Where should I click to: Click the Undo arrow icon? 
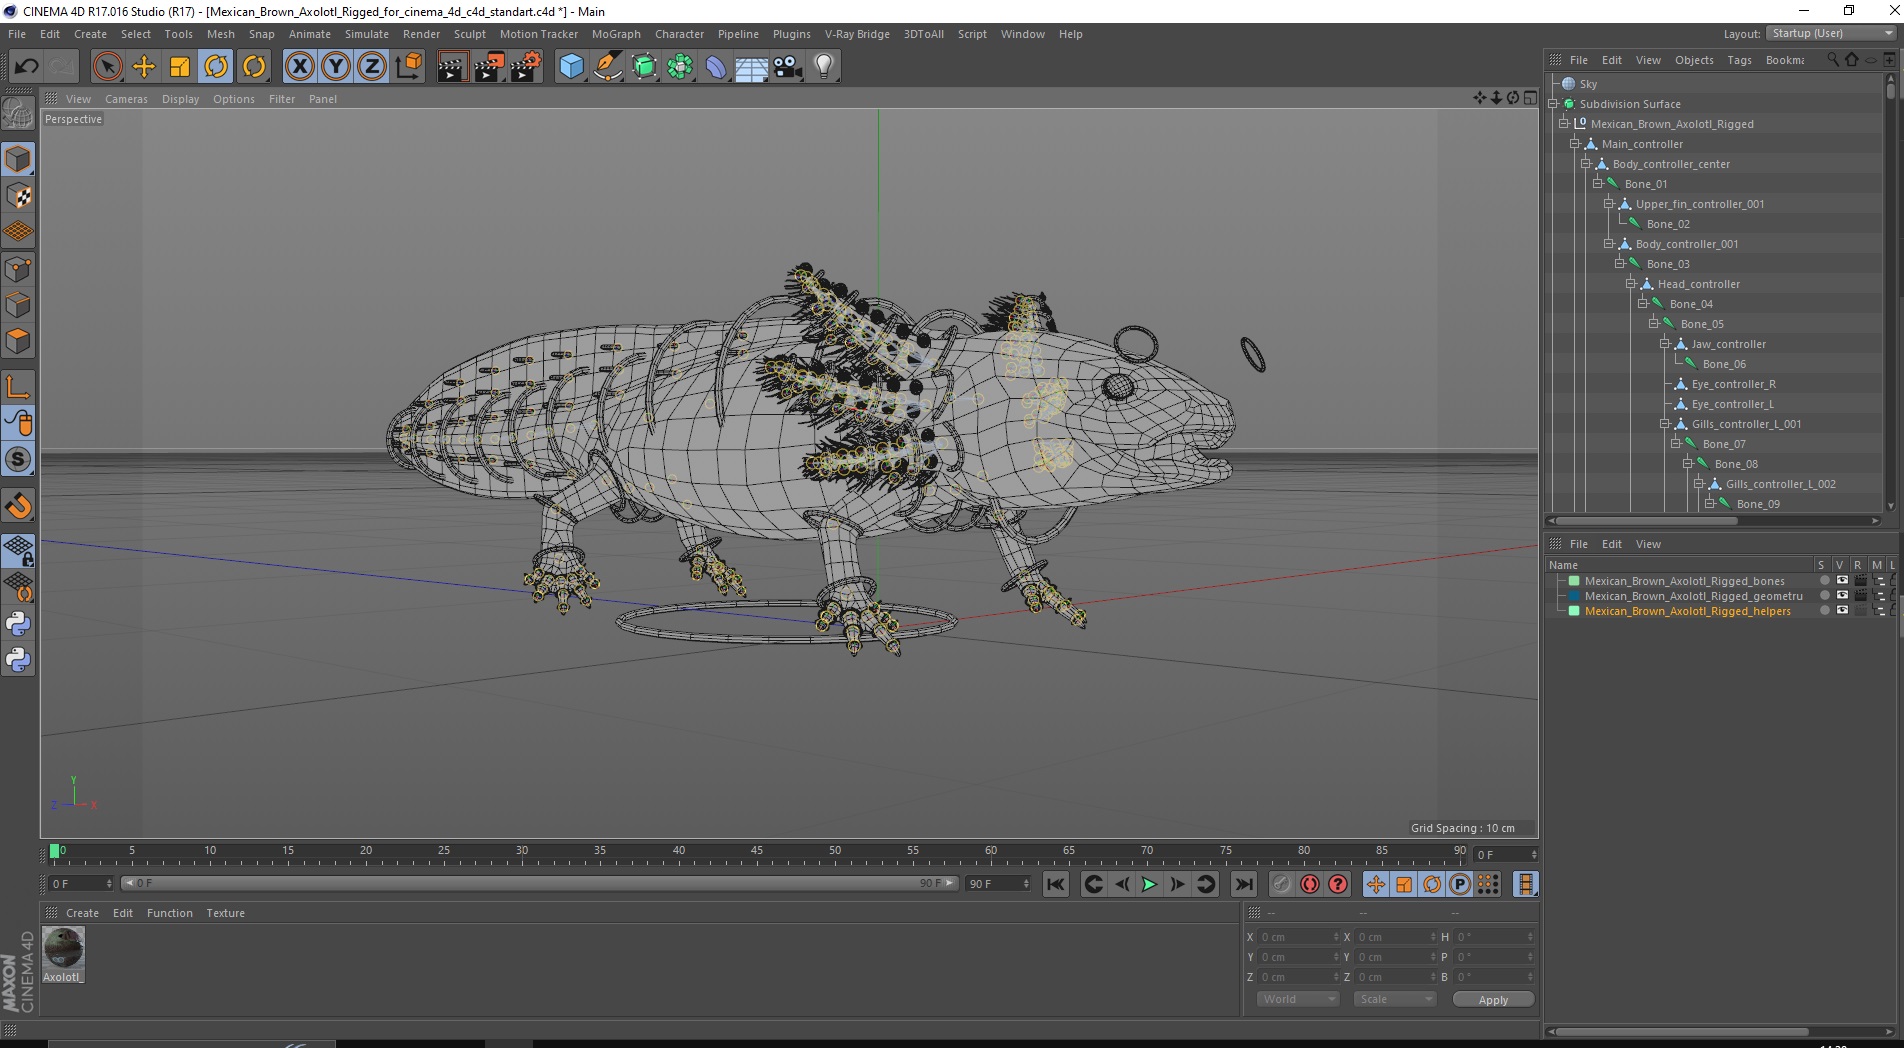pyautogui.click(x=26, y=67)
